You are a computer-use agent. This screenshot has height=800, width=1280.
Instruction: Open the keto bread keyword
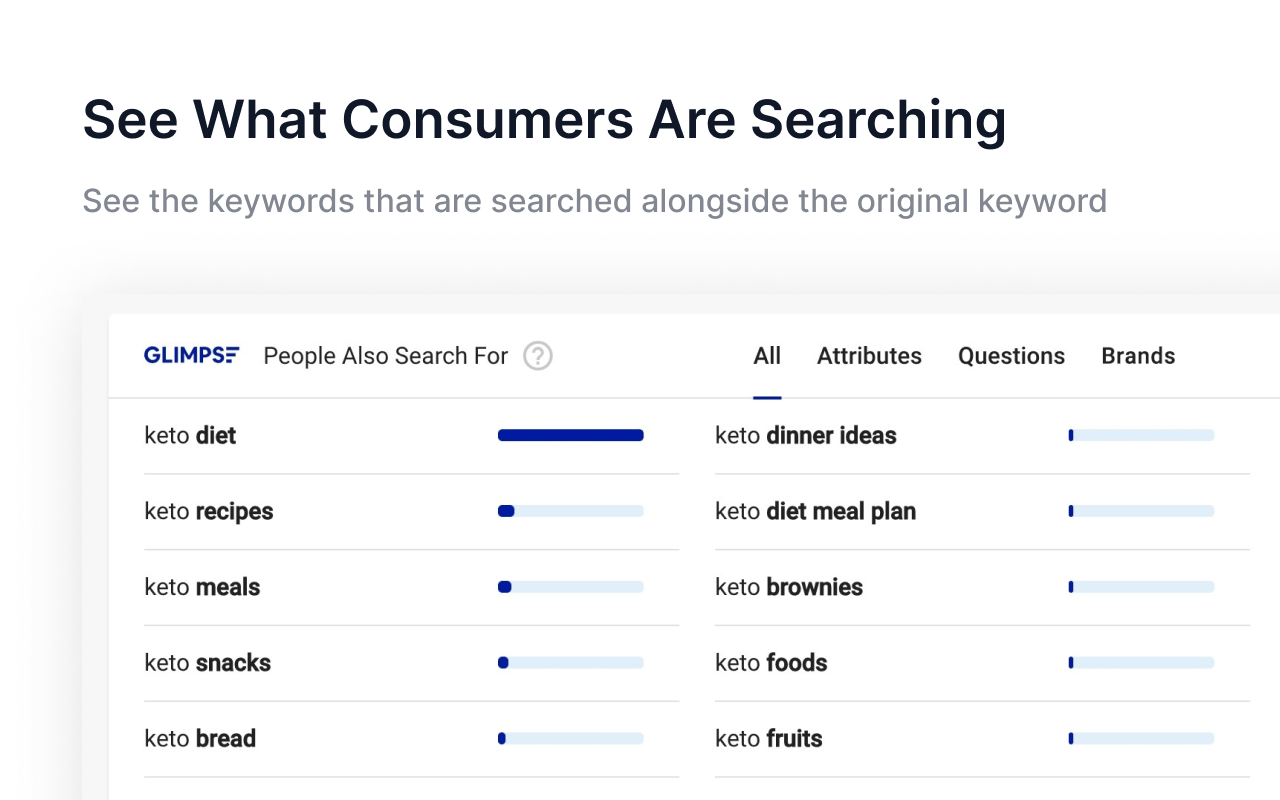click(200, 739)
